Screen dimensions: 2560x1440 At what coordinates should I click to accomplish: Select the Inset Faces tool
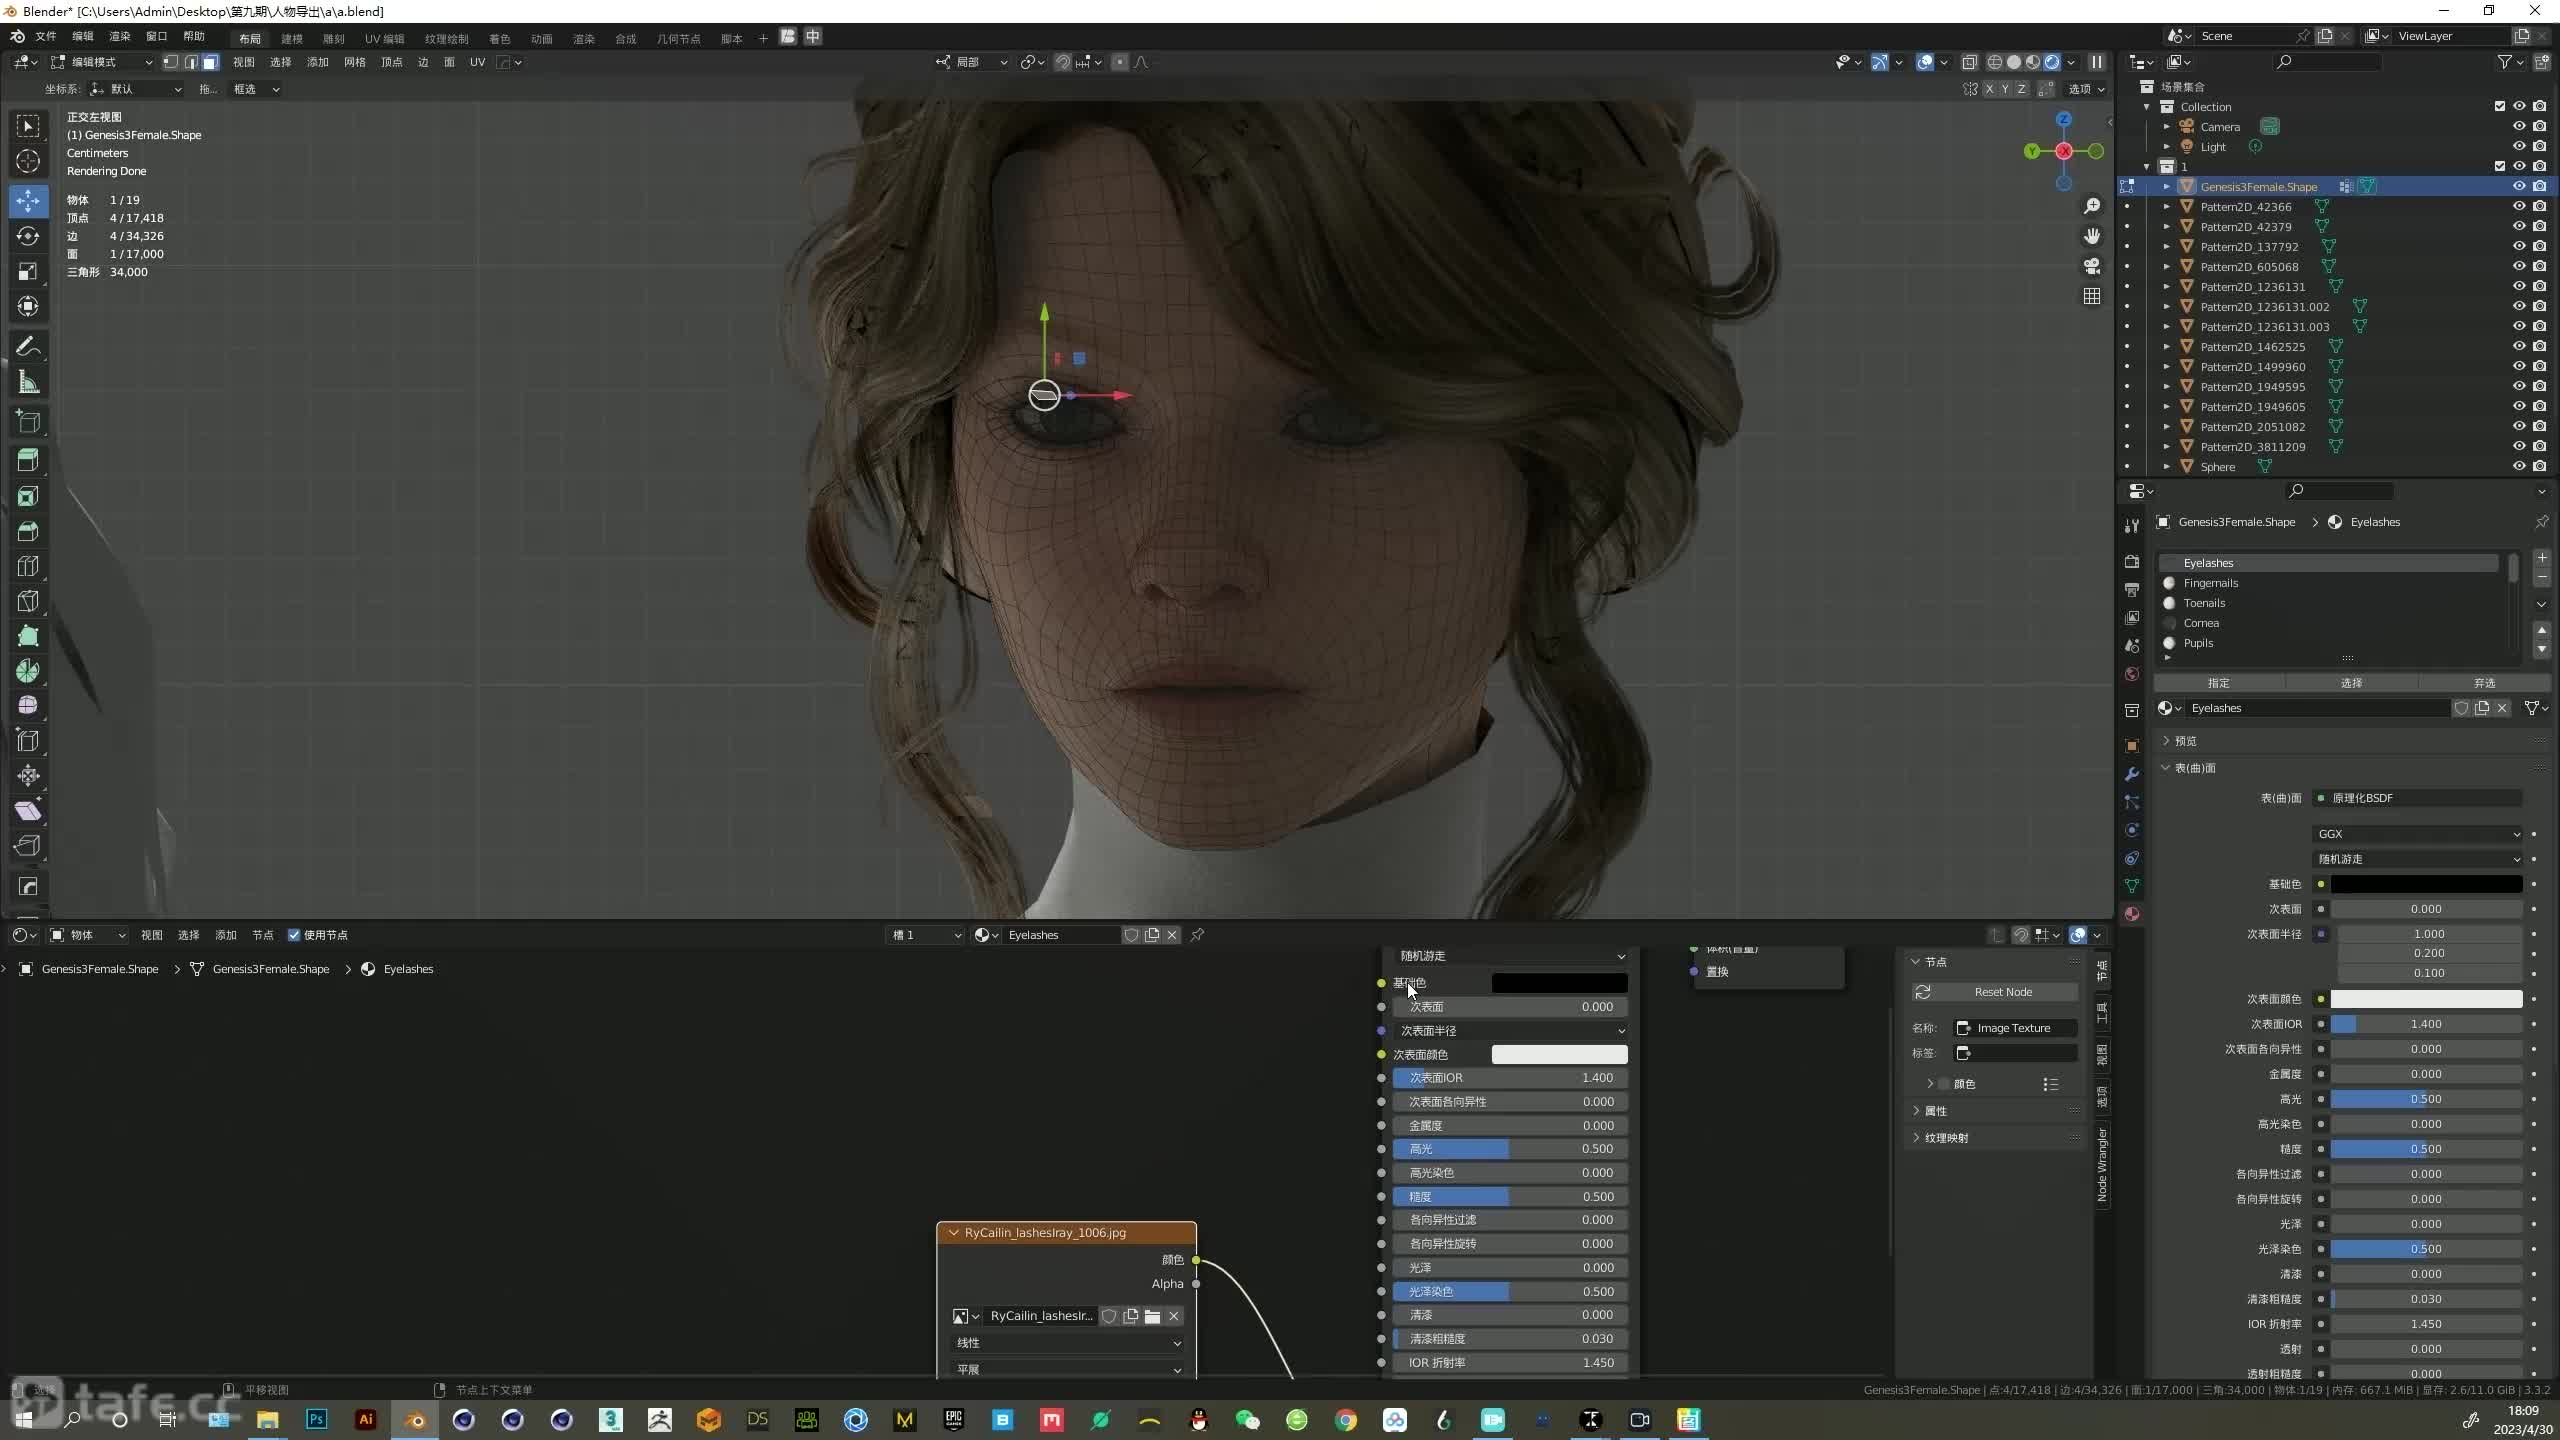click(x=28, y=496)
